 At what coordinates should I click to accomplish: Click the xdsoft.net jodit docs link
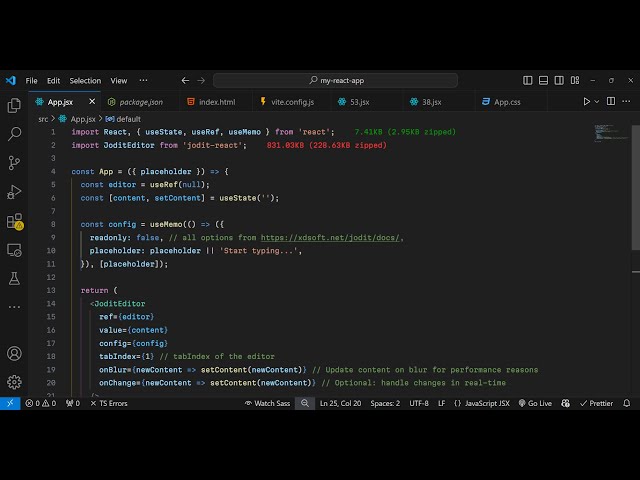[x=331, y=237]
